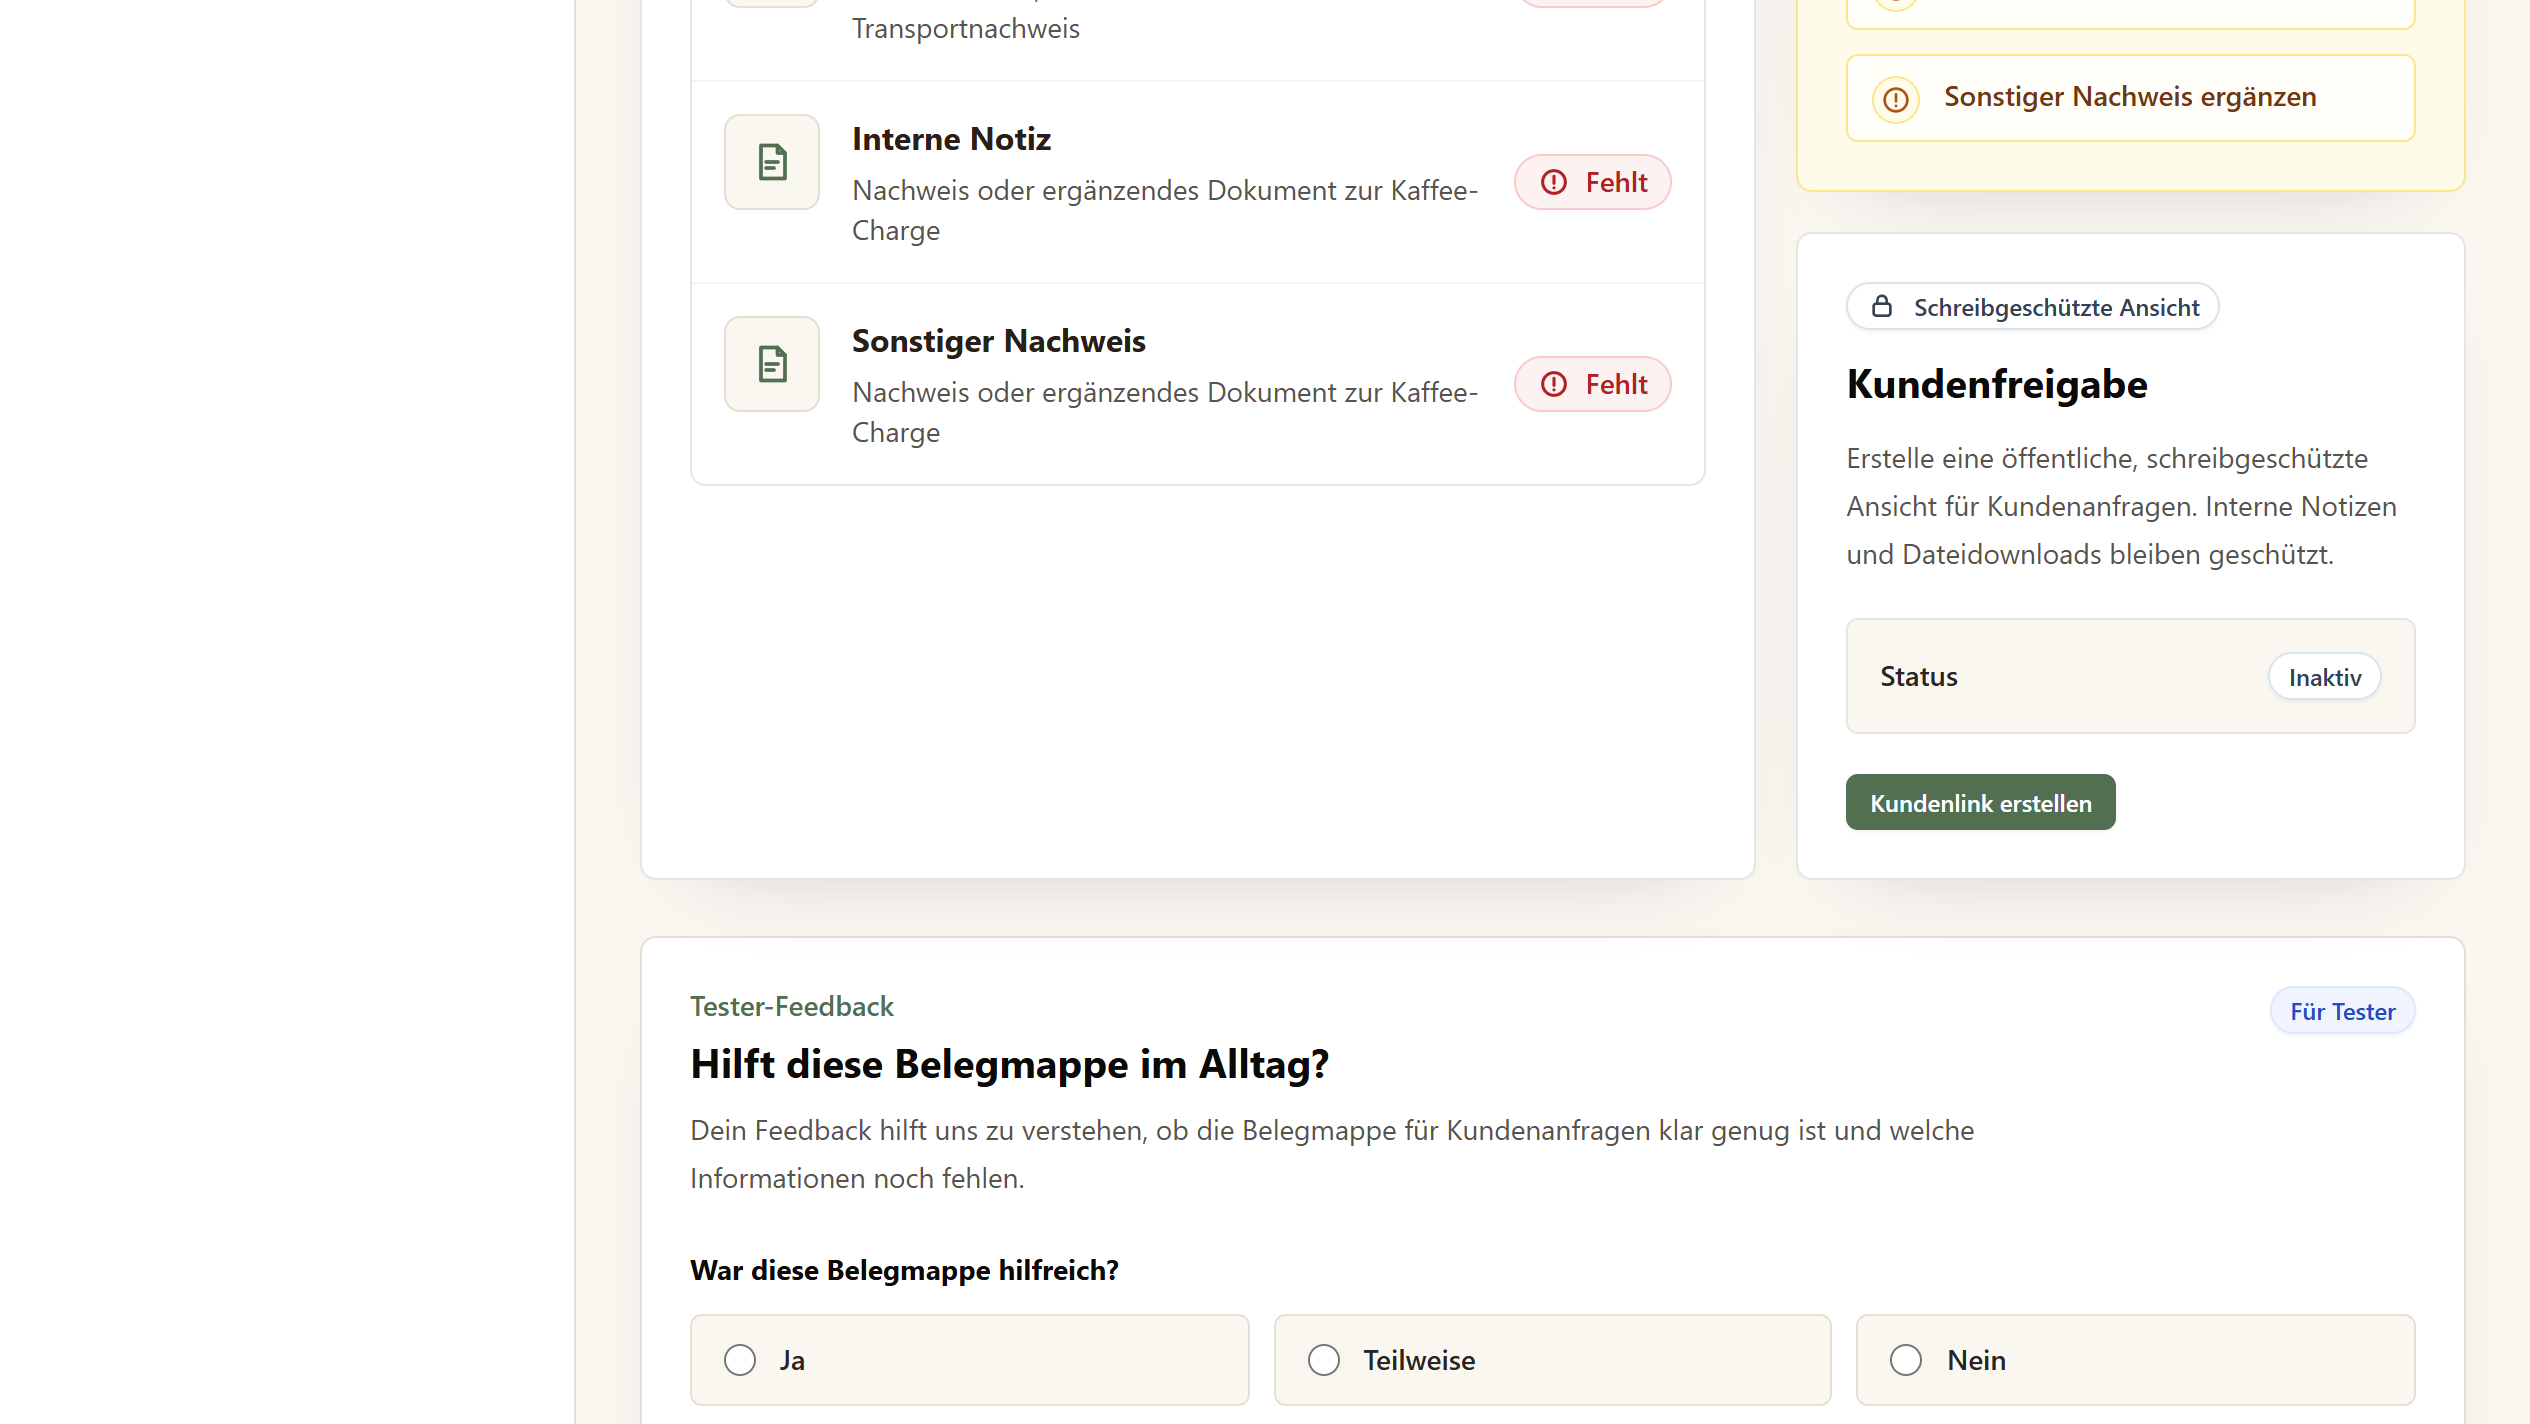Click the Status label in Kundenfreigabe

tap(1918, 677)
